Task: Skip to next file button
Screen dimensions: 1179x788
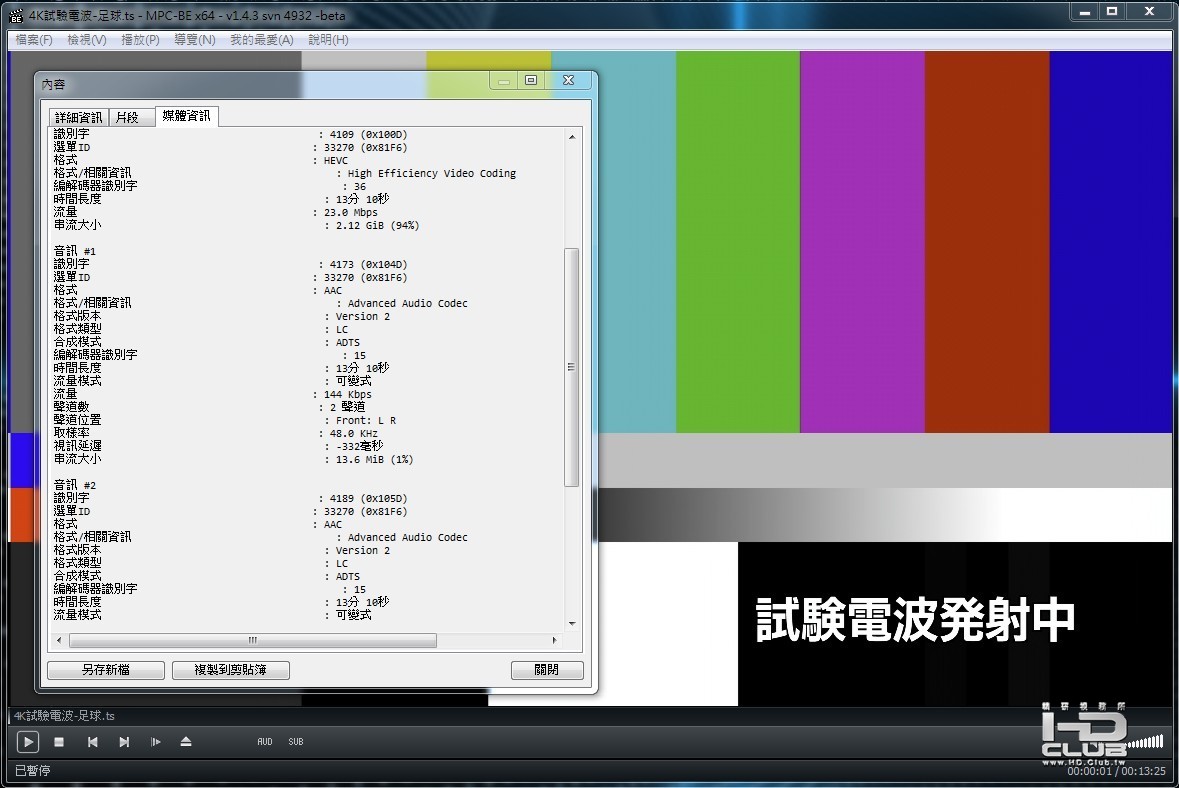Action: click(124, 742)
